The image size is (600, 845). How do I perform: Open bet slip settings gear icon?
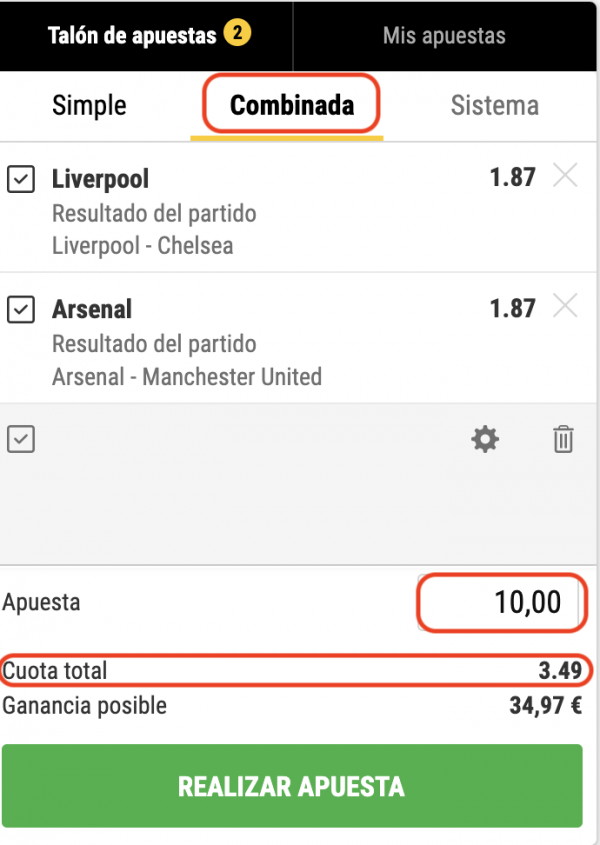485,439
